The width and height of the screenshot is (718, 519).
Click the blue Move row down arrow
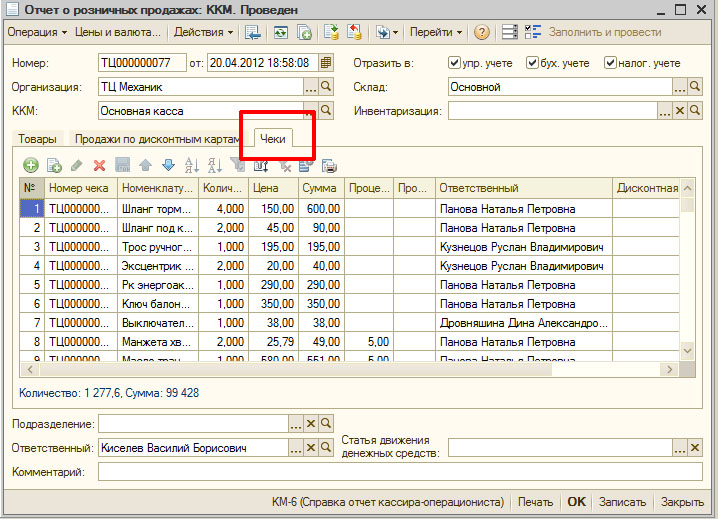[167, 165]
